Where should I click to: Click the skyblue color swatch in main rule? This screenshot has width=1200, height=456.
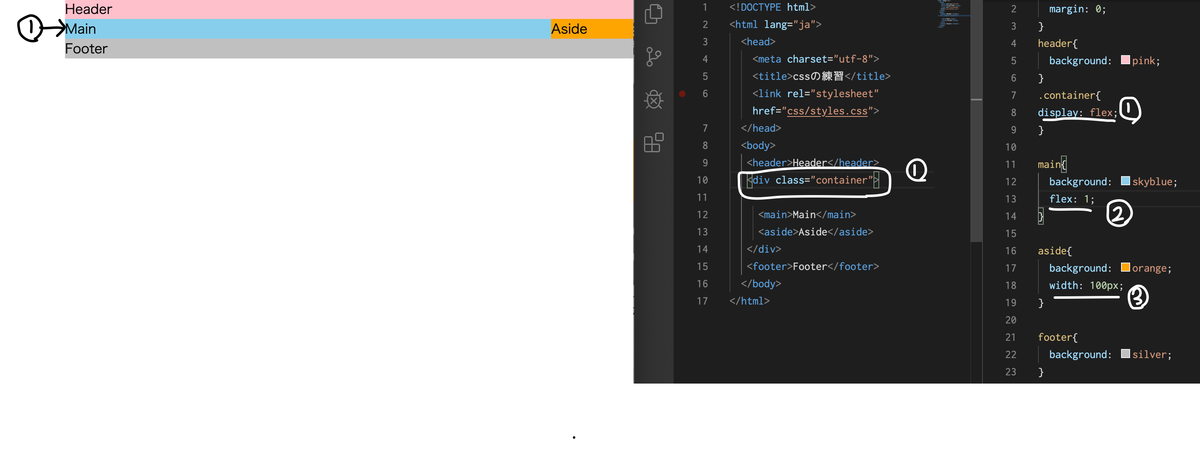click(x=1125, y=182)
